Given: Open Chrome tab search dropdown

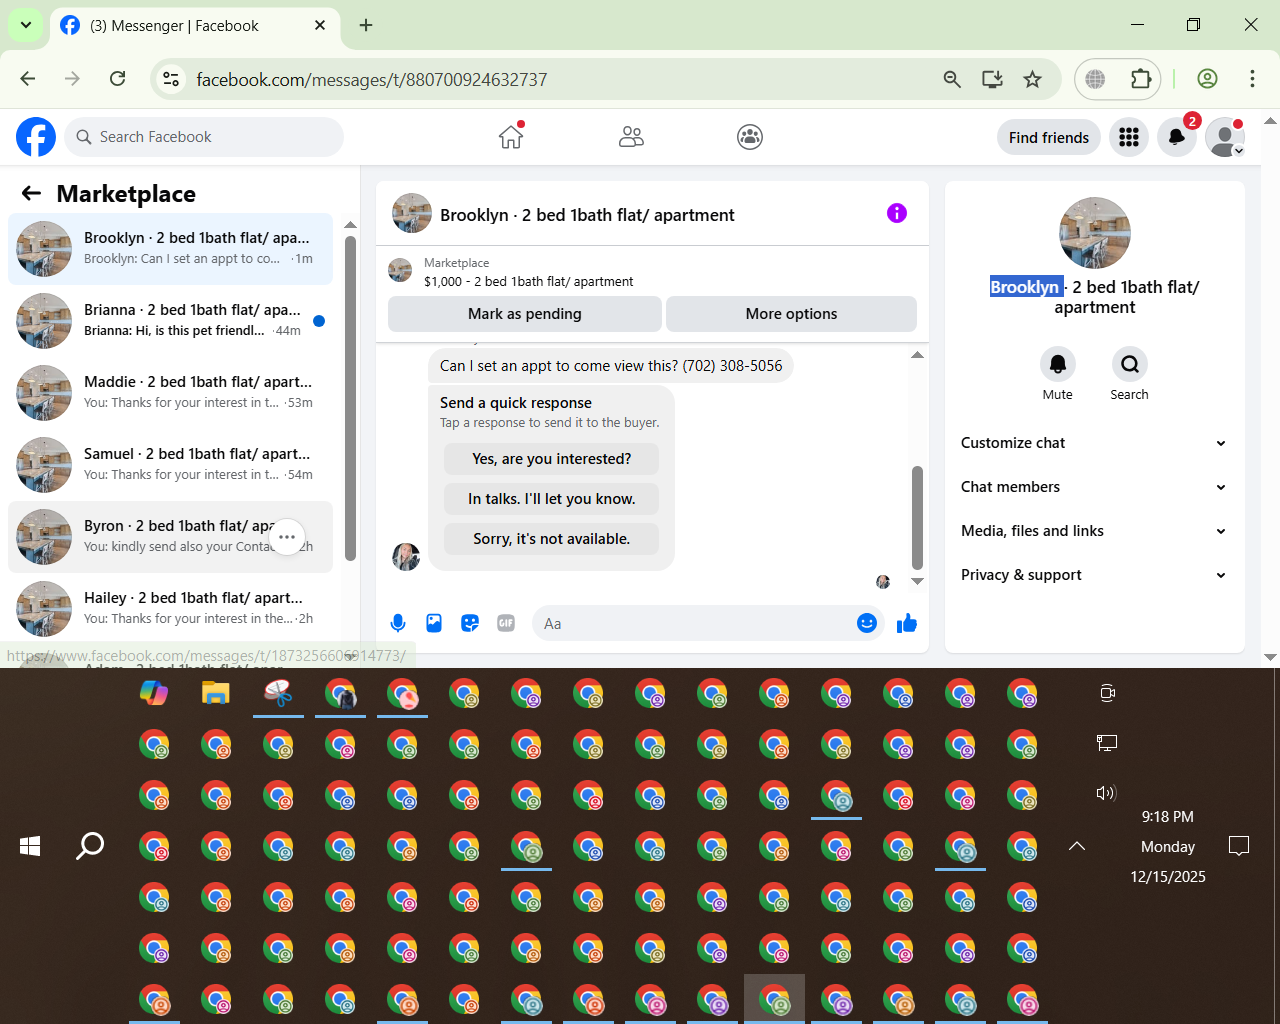Looking at the screenshot, I should [x=25, y=25].
